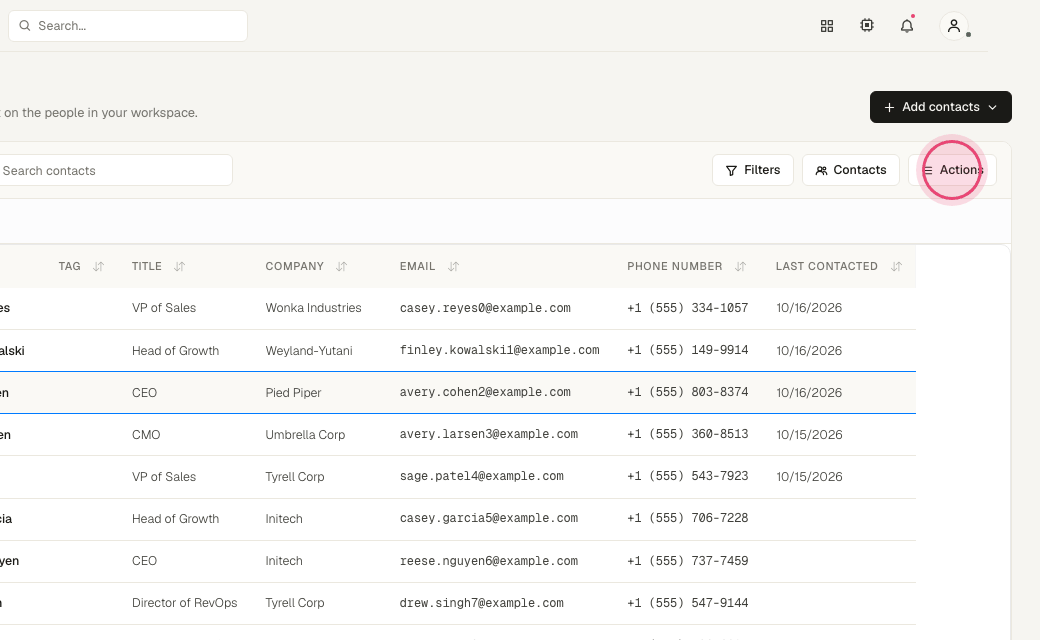1040x640 pixels.
Task: Click phone number +1 (555) 547-9144
Action: point(688,603)
